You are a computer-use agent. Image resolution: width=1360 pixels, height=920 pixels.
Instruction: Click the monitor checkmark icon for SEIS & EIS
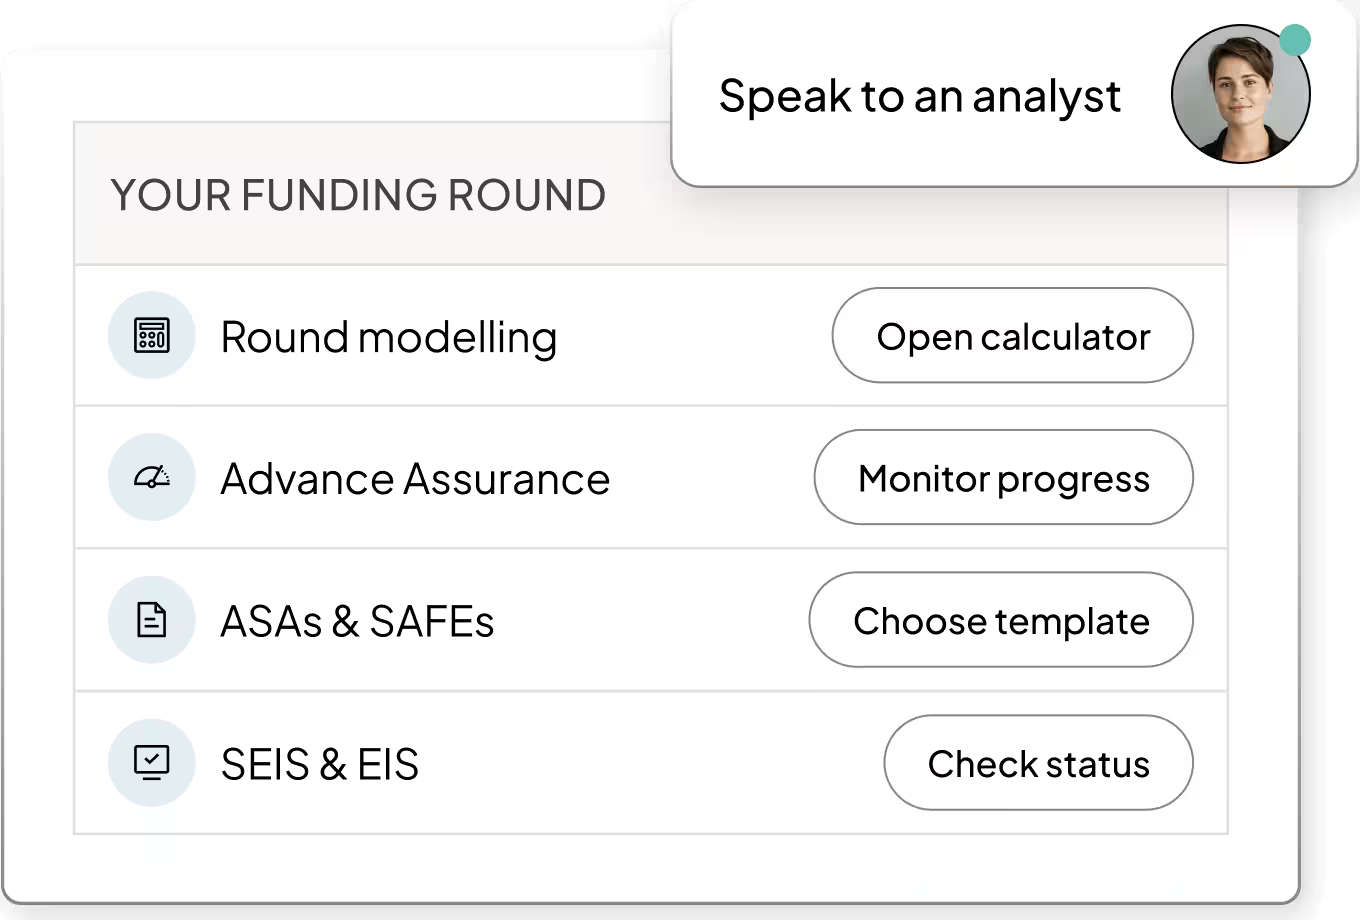point(151,762)
